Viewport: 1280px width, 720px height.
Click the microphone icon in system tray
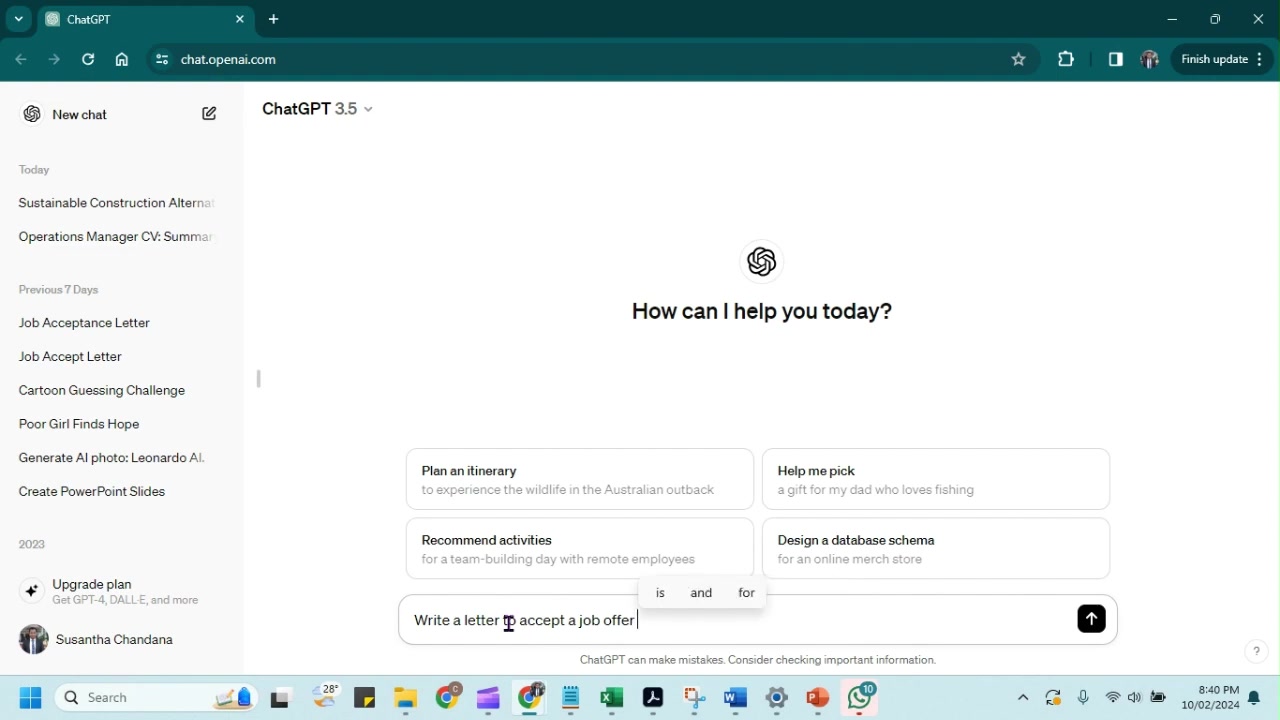[x=1083, y=698]
